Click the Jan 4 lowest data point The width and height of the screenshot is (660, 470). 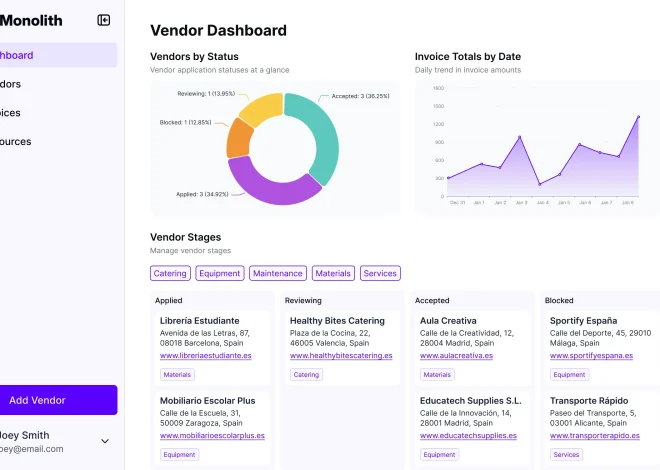pos(540,184)
